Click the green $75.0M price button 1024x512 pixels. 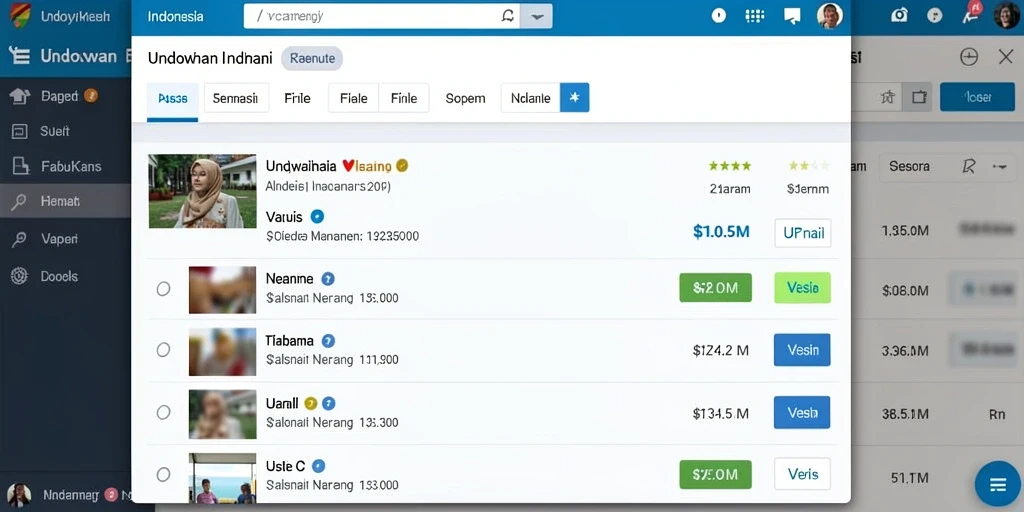715,475
